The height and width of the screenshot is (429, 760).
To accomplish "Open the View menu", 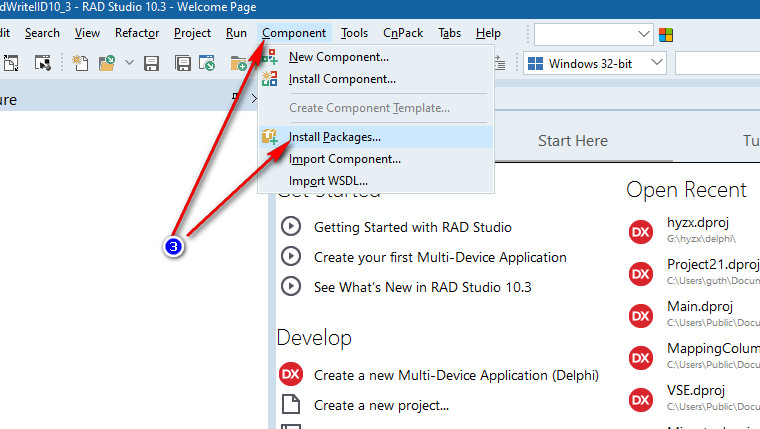I will 87,33.
